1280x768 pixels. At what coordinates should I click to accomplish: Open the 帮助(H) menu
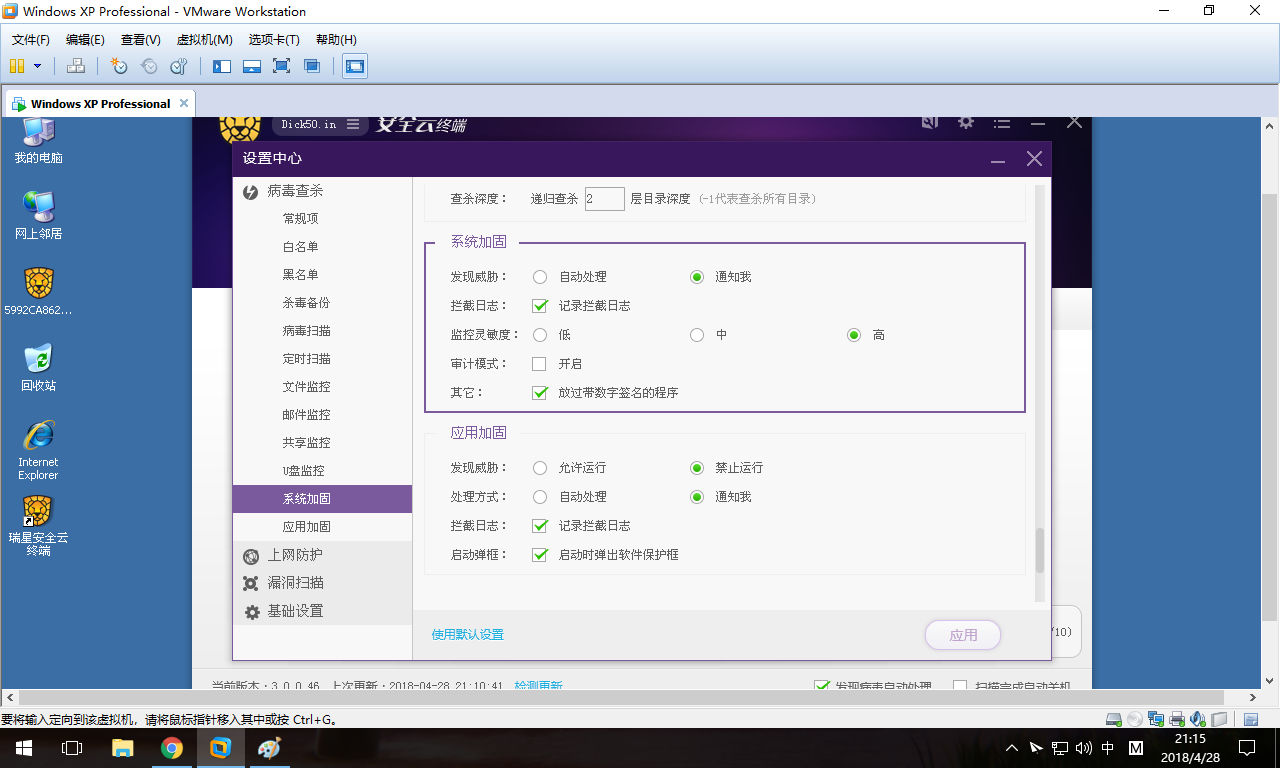pyautogui.click(x=336, y=40)
